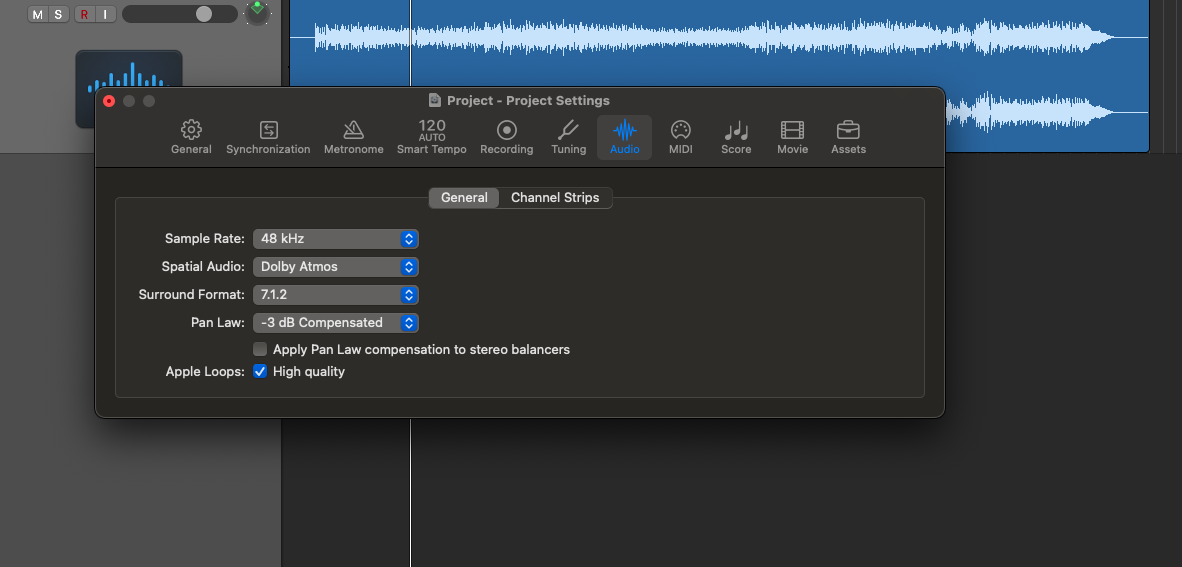Click the document icon in title bar
The height and width of the screenshot is (567, 1182).
click(x=435, y=100)
